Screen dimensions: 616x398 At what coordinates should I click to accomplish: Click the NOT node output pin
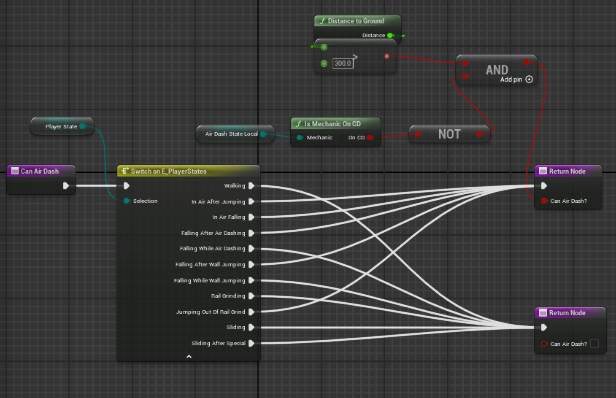(479, 134)
